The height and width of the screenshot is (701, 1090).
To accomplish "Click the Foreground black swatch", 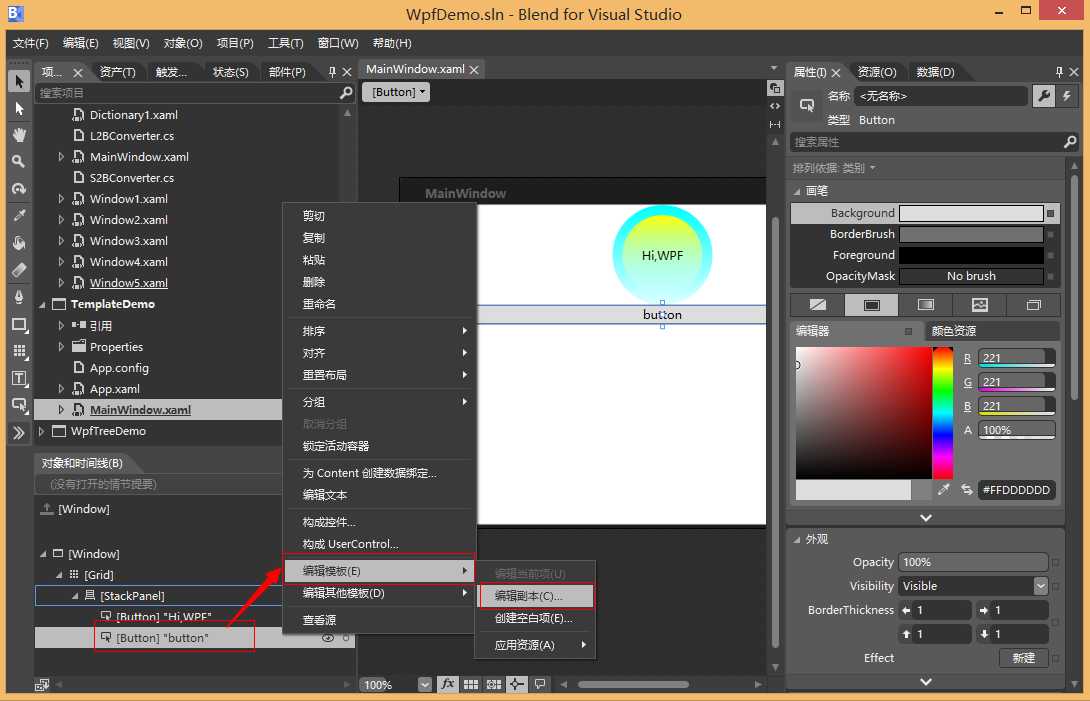I will point(971,255).
